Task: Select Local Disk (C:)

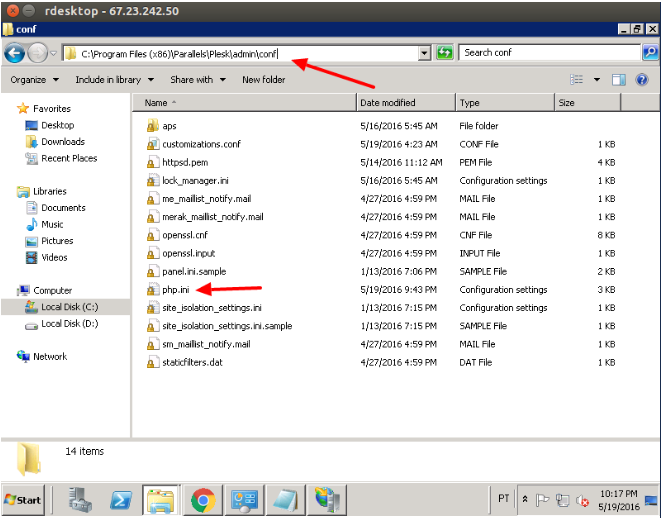Action: click(62, 307)
